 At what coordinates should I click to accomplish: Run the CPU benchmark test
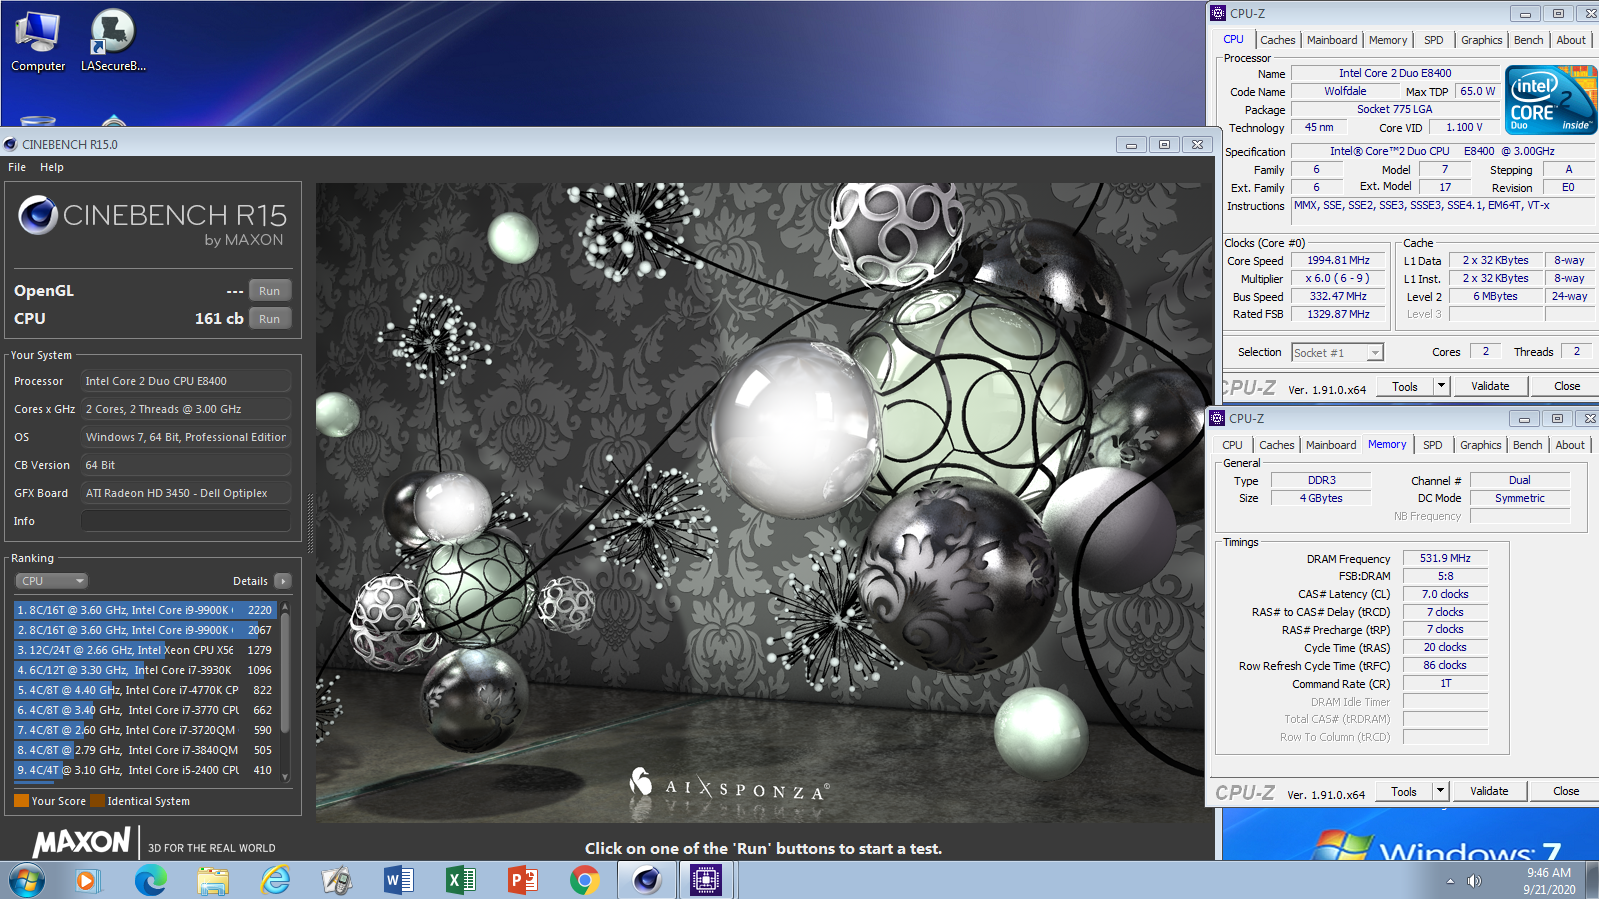[x=269, y=319]
